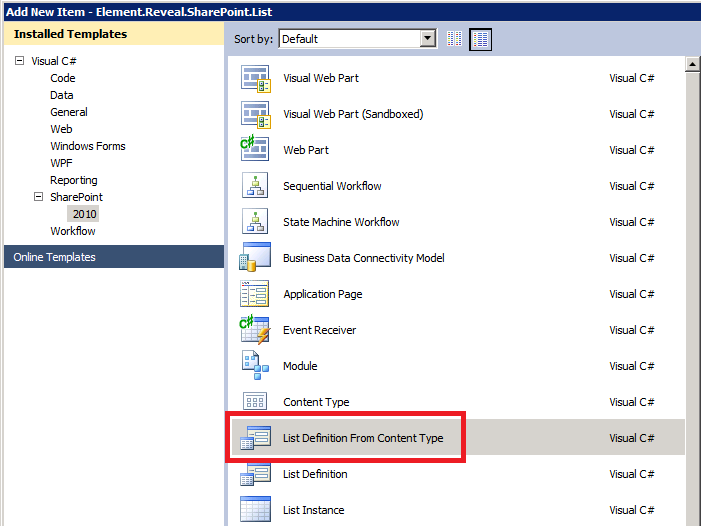Viewport: 701px width, 526px height.
Task: Select the Content Type icon
Action: (255, 401)
